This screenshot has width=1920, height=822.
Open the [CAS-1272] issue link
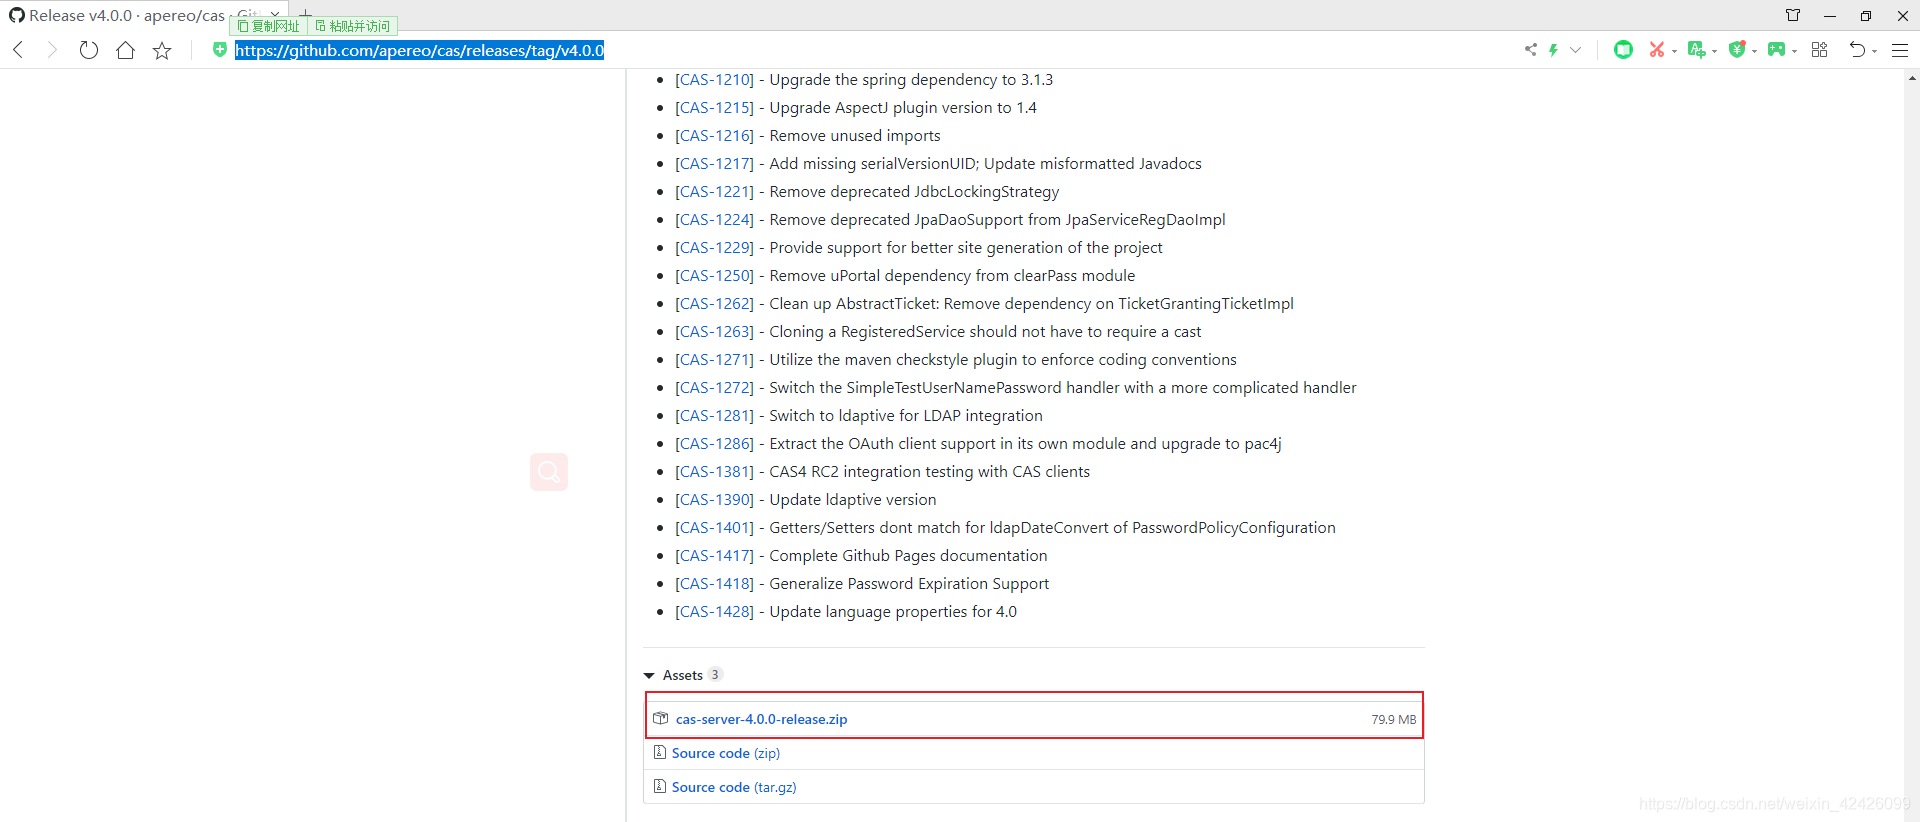(714, 388)
